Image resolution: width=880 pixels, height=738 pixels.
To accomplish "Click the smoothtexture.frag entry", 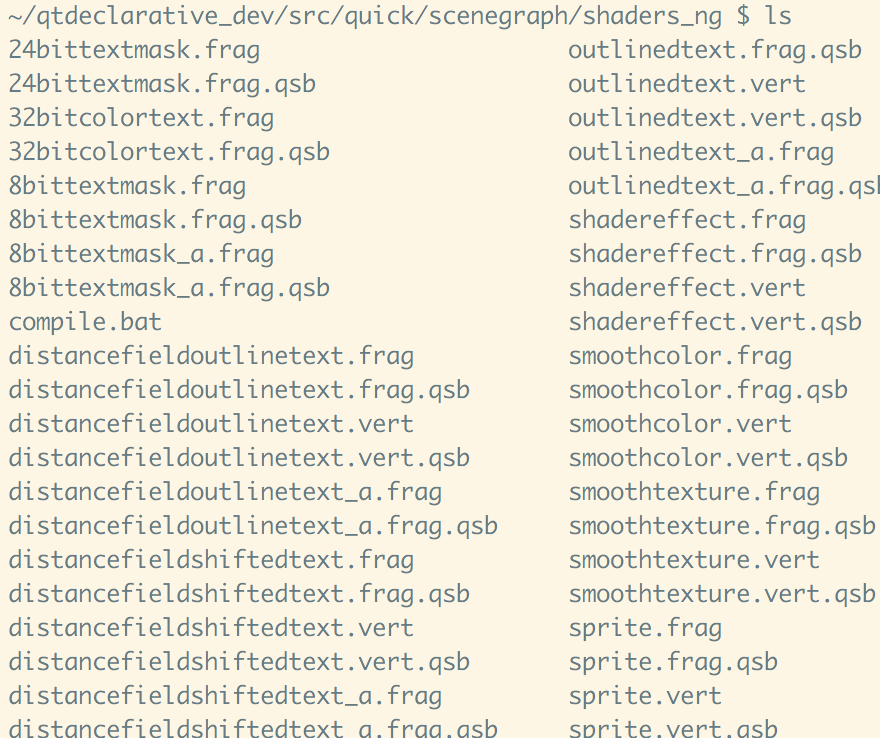I will tap(694, 492).
